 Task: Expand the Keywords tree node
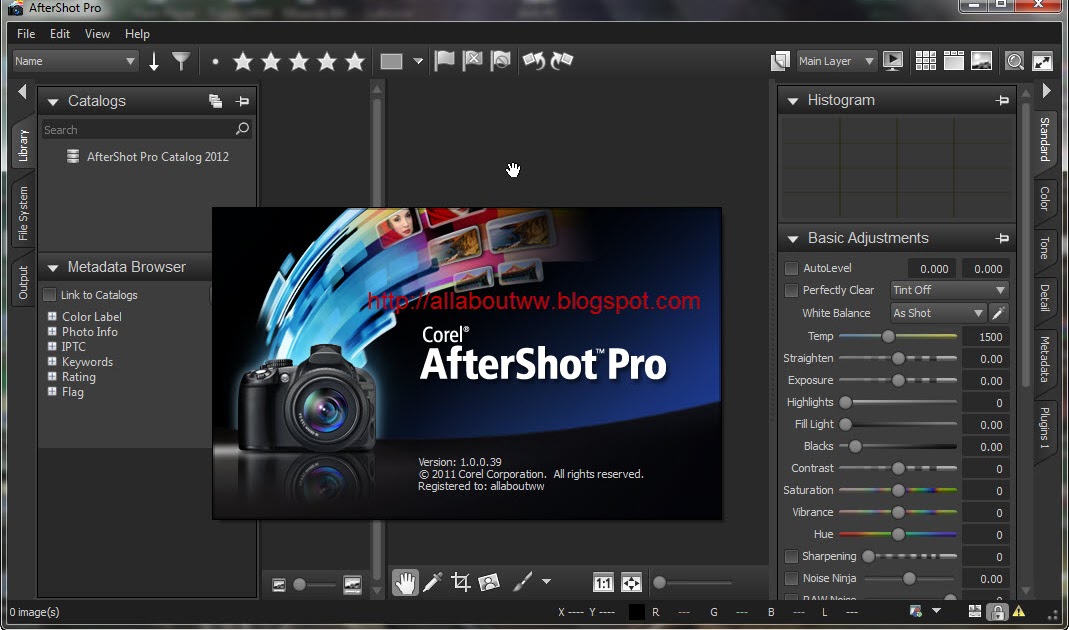[x=52, y=361]
